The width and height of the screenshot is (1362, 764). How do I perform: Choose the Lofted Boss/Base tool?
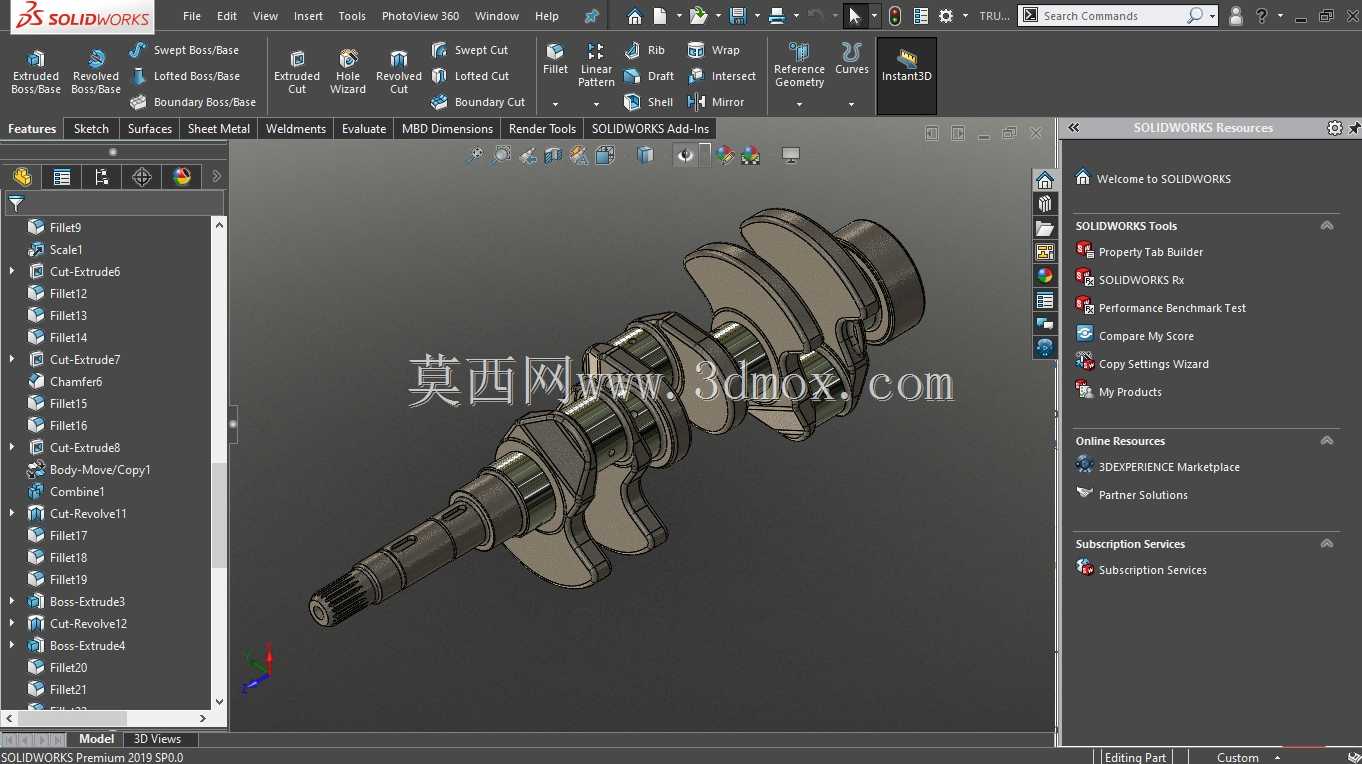click(184, 76)
